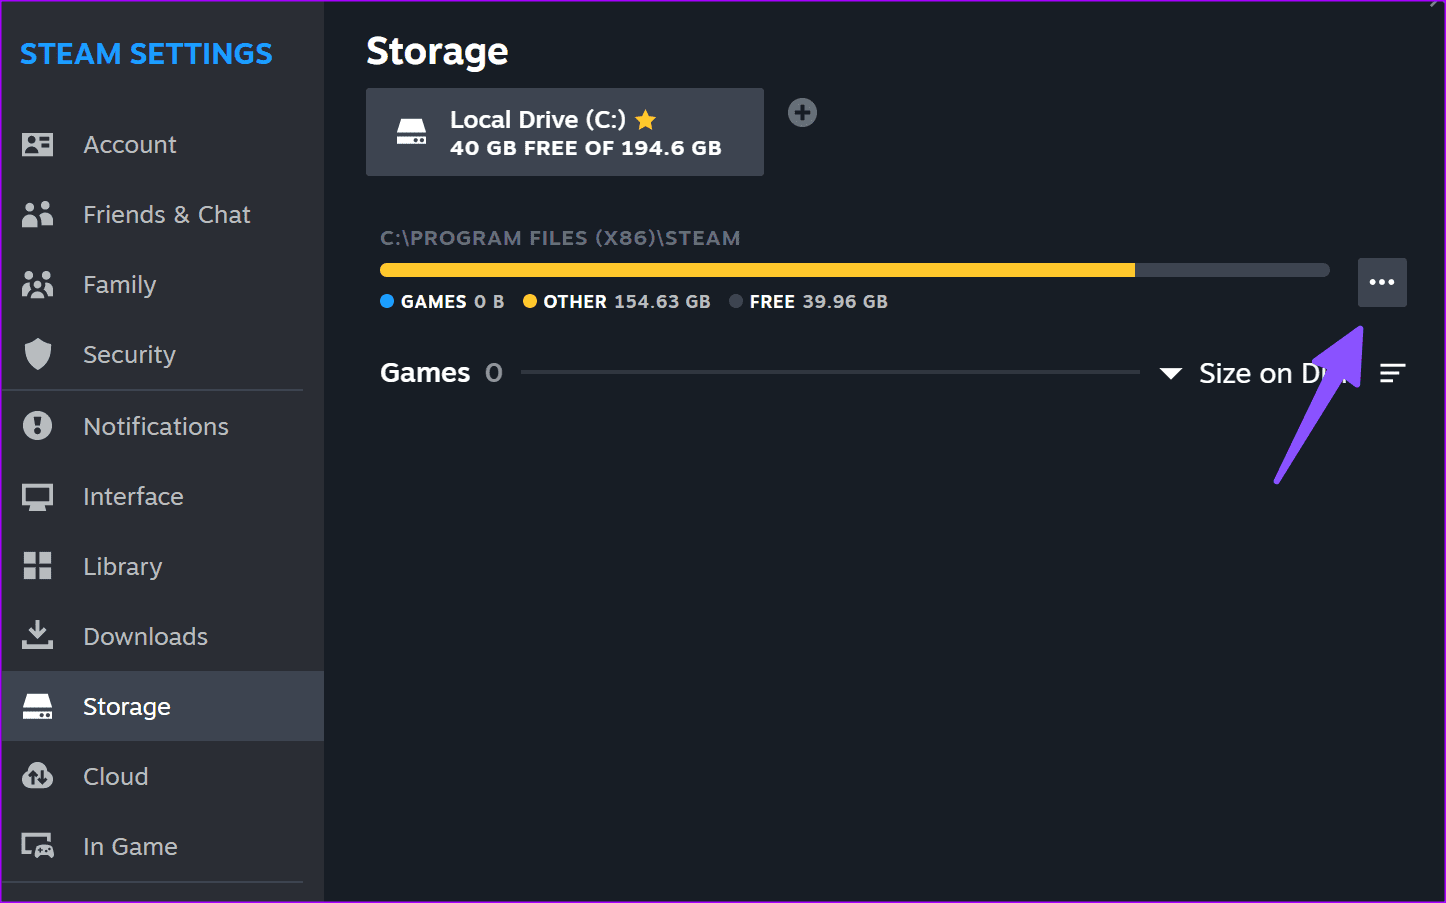1446x903 pixels.
Task: Open the Library settings
Action: 162,567
